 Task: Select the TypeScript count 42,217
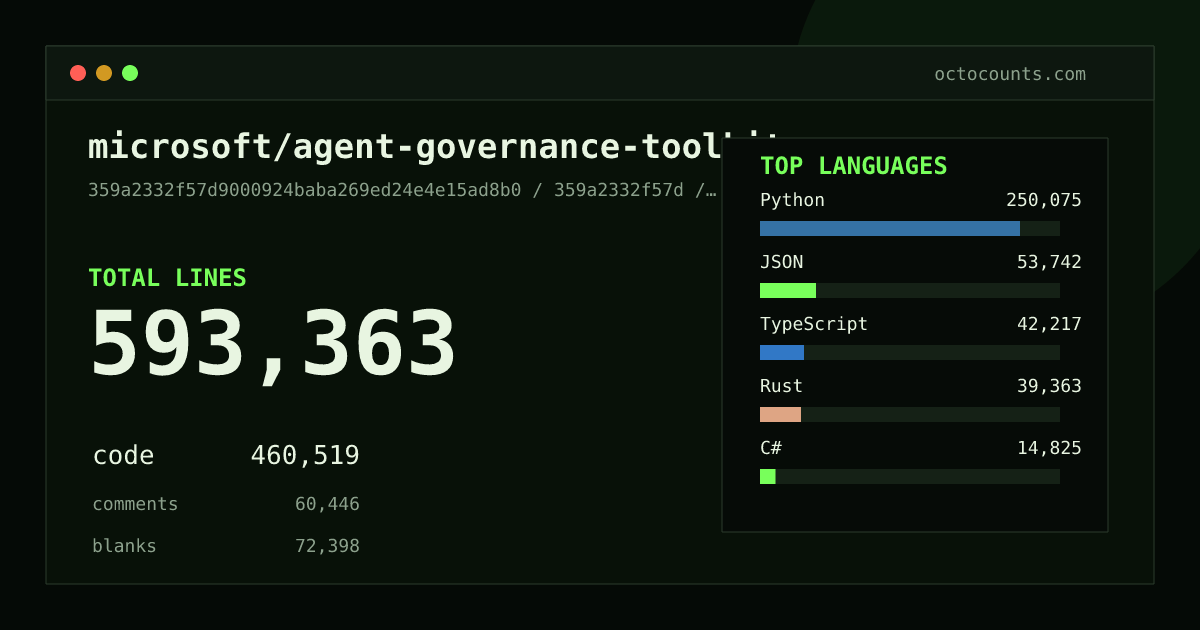click(x=1049, y=324)
